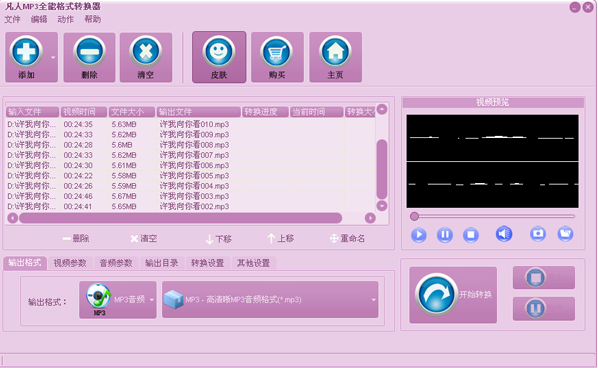Click the 转换进度 column header
The image size is (598, 368).
pyautogui.click(x=265, y=112)
